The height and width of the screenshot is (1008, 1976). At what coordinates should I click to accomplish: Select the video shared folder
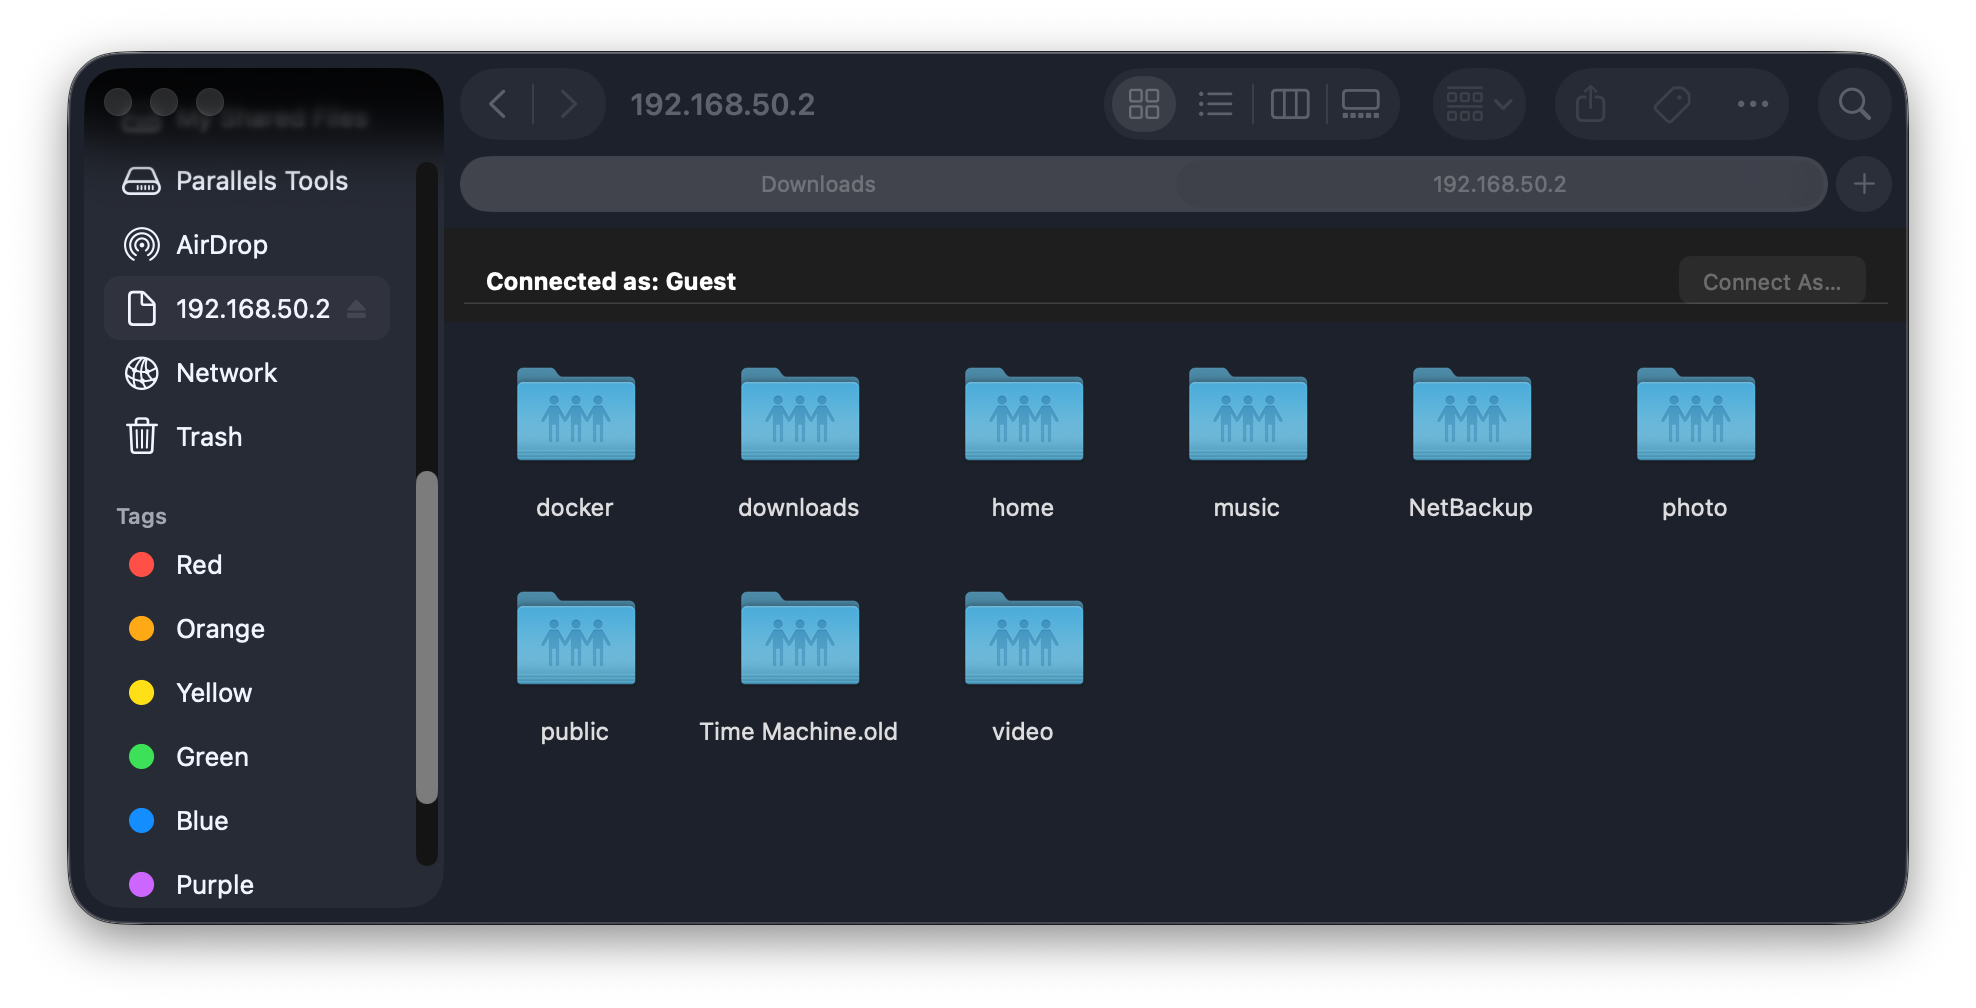coord(1023,639)
